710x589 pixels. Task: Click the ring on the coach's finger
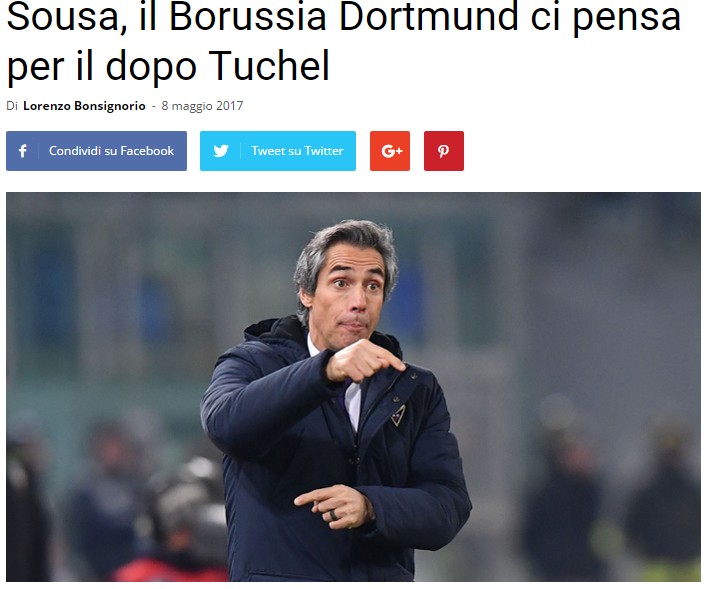click(x=333, y=516)
